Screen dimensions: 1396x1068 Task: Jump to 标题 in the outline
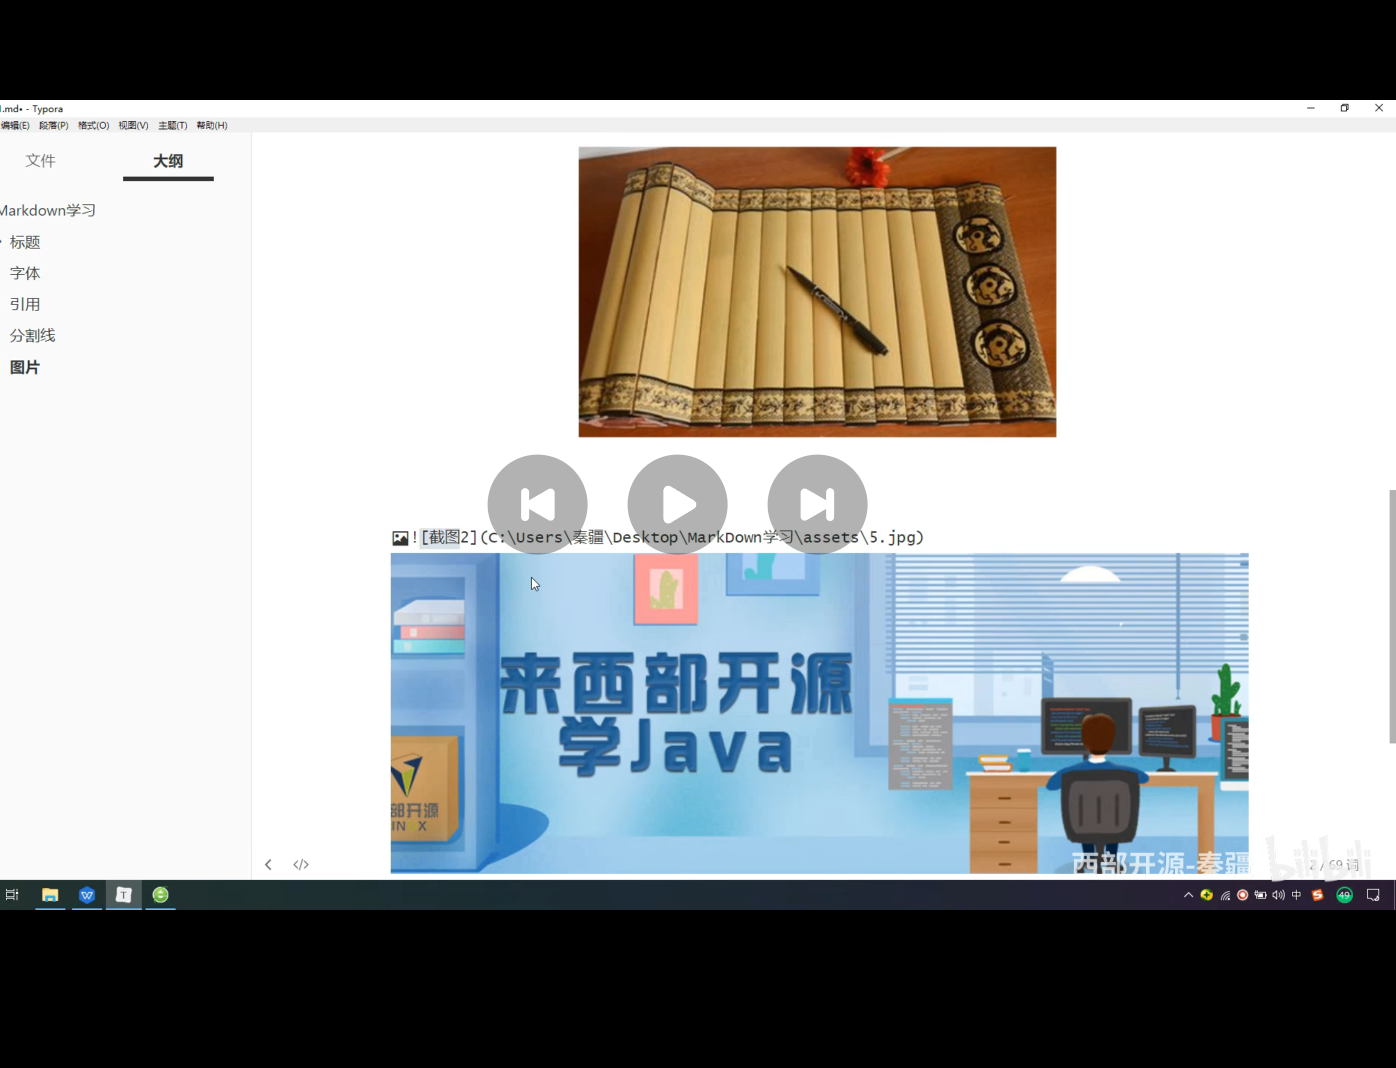click(25, 242)
